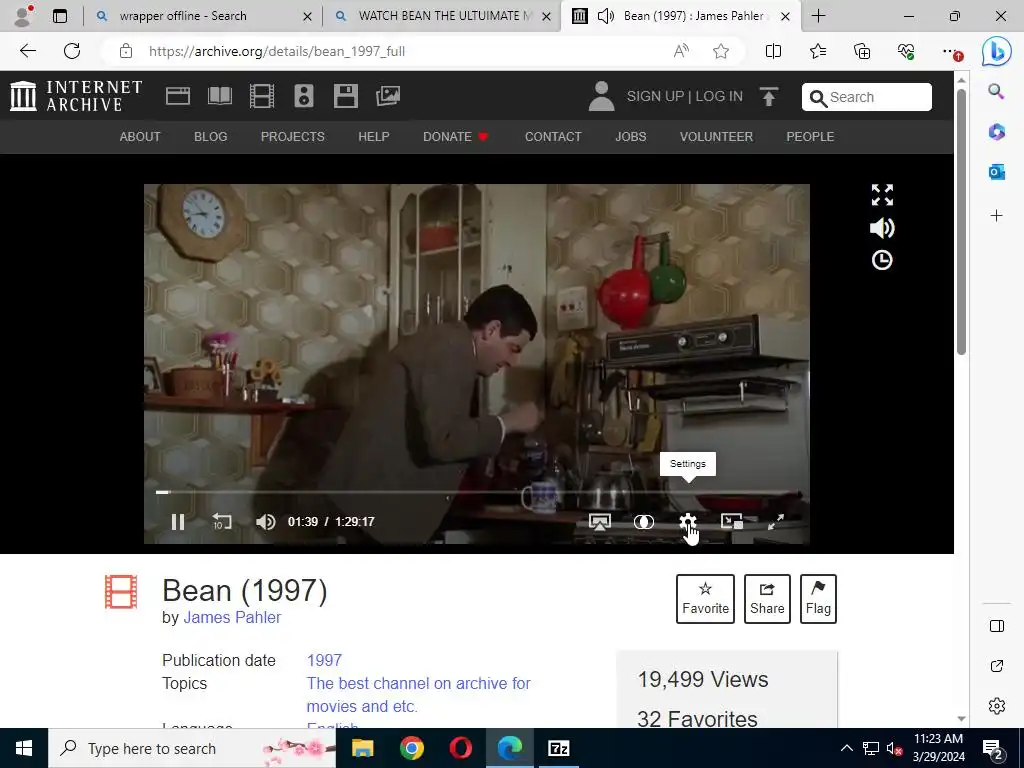The width and height of the screenshot is (1024, 768).
Task: Open Browser essentials heart icon
Action: 906,51
